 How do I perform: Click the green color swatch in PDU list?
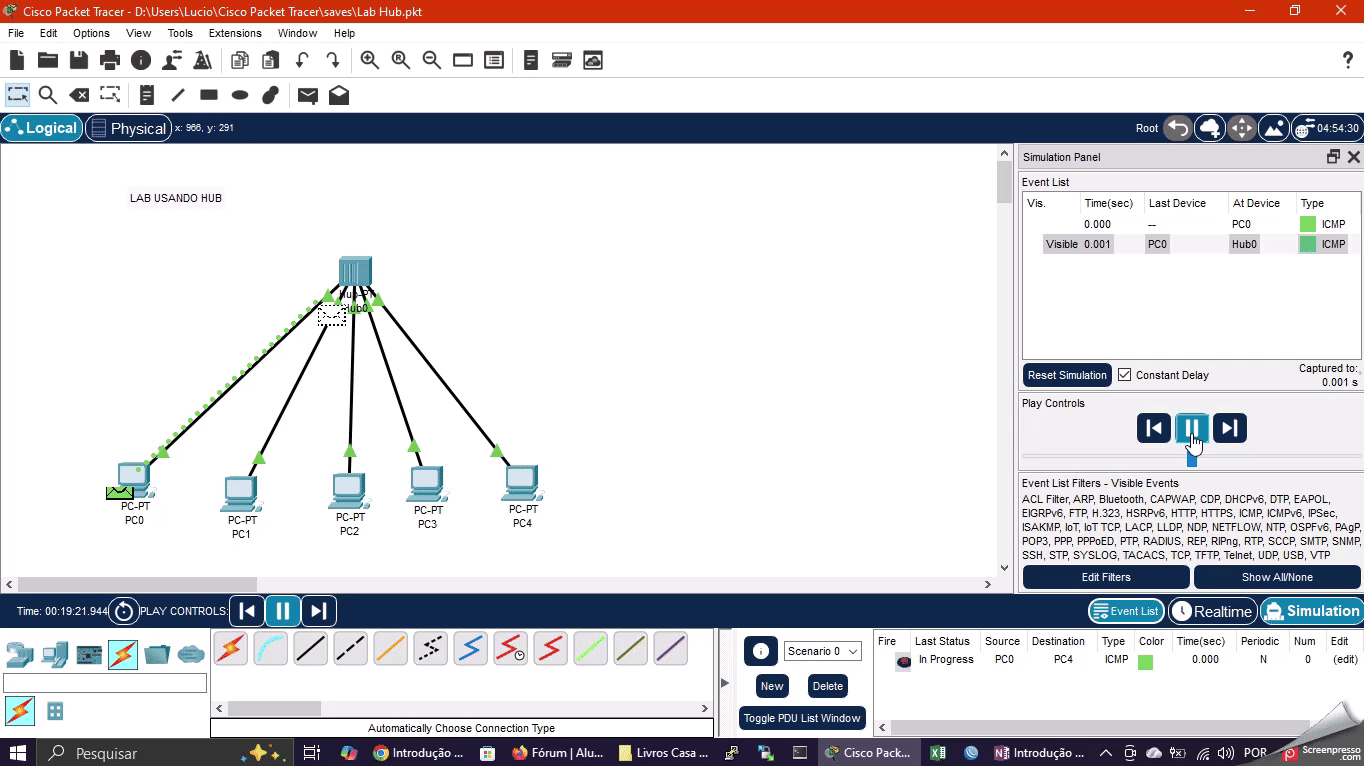point(1145,661)
